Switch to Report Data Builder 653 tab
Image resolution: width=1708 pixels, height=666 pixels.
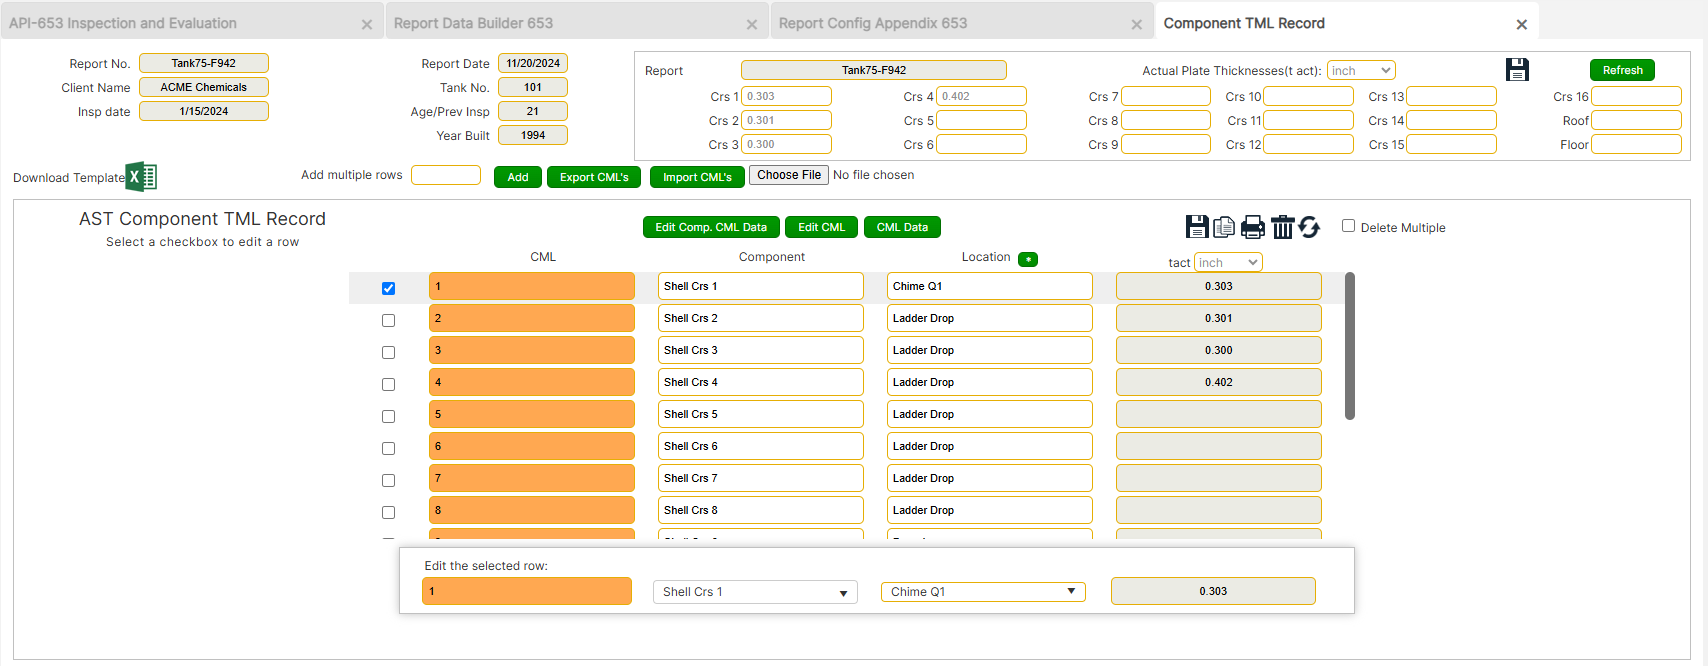pos(473,23)
